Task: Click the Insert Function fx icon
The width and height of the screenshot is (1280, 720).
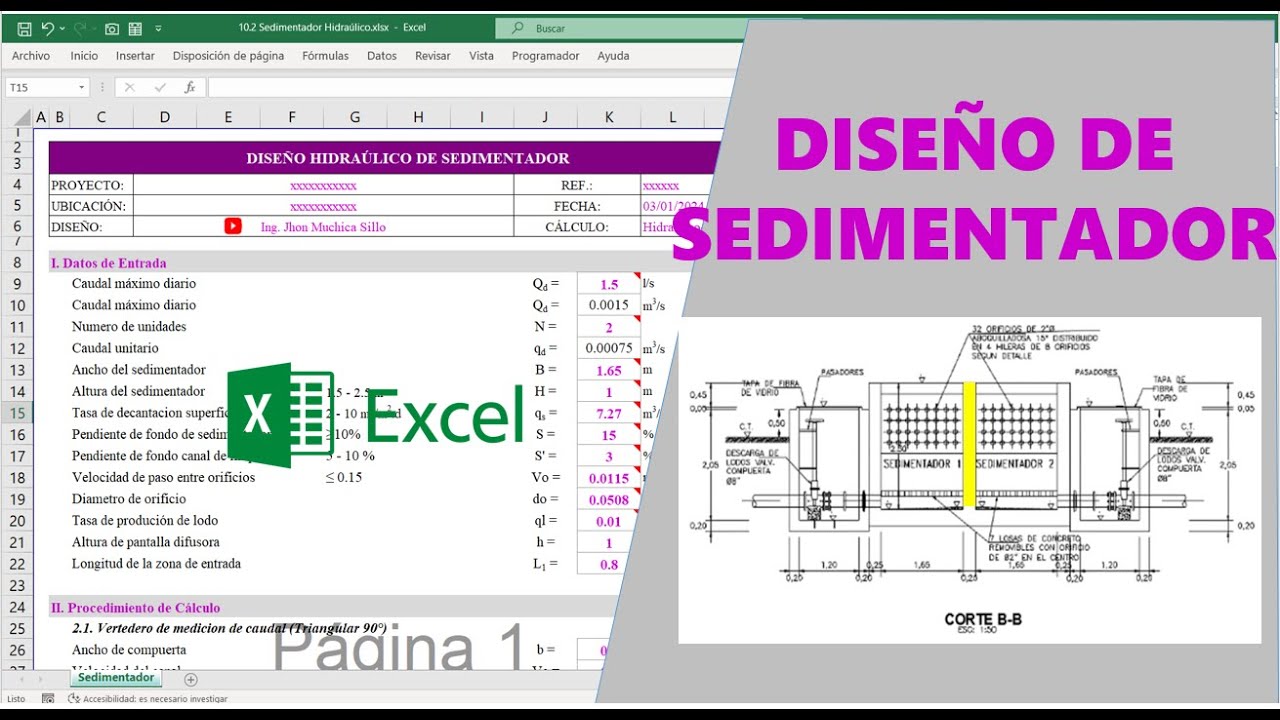Action: (190, 88)
